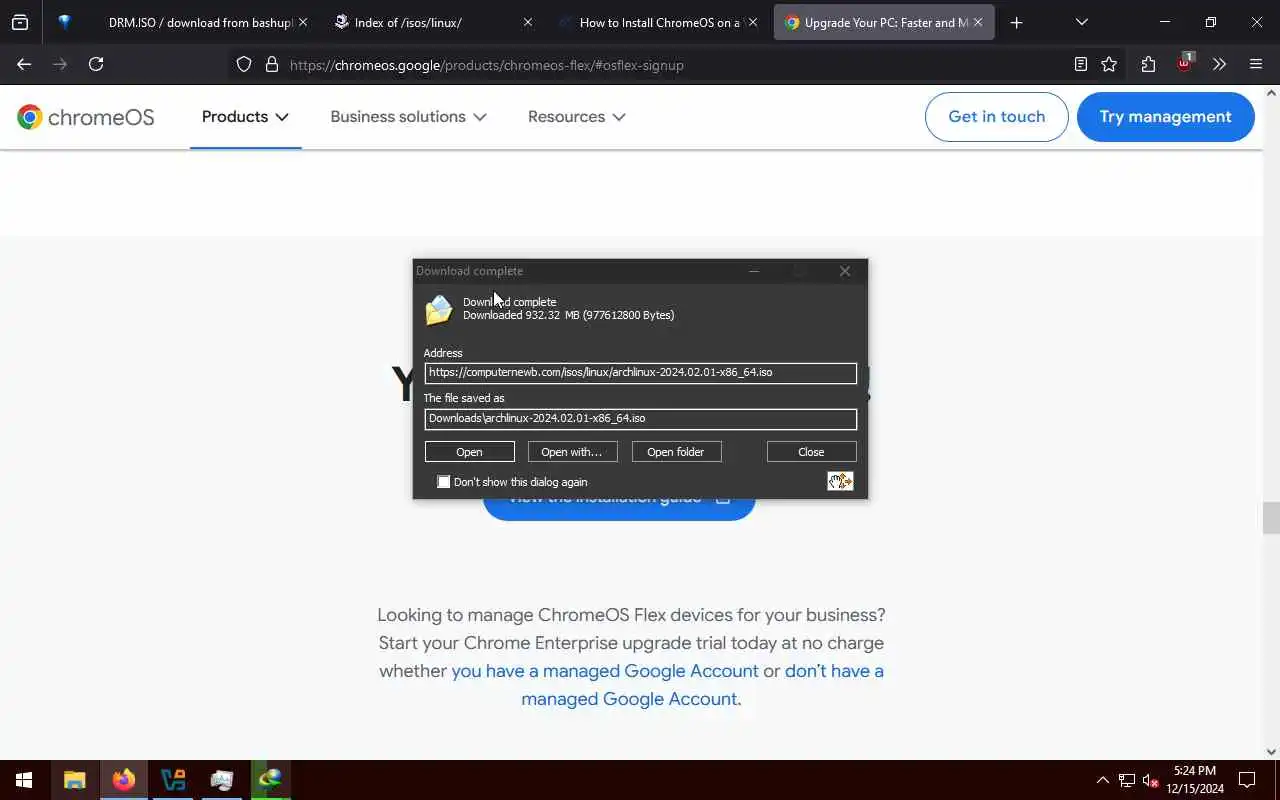
Task: Open Windows Start menu
Action: (x=24, y=780)
